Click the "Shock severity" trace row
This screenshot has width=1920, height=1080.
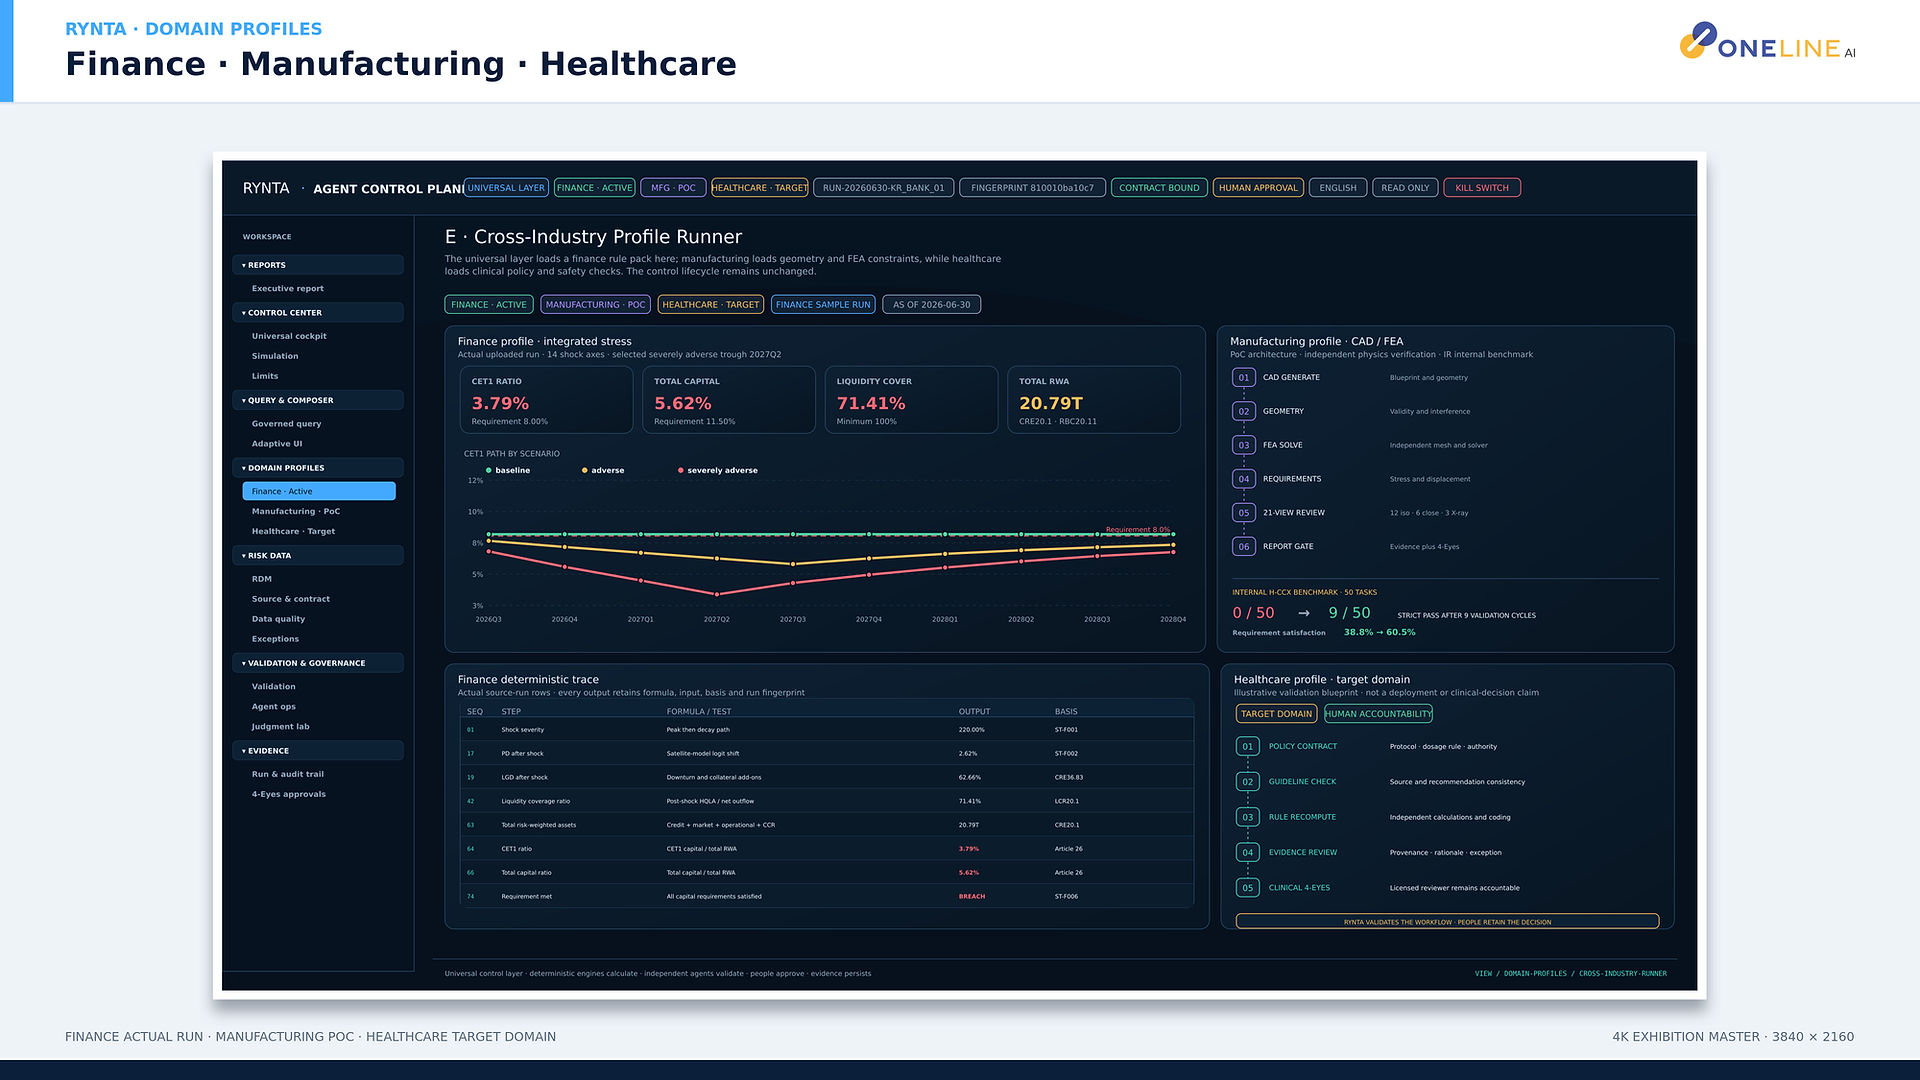click(827, 730)
